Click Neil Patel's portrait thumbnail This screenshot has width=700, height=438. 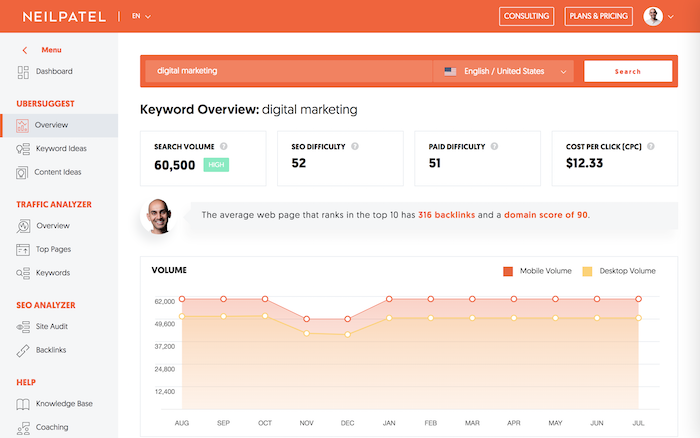(159, 216)
